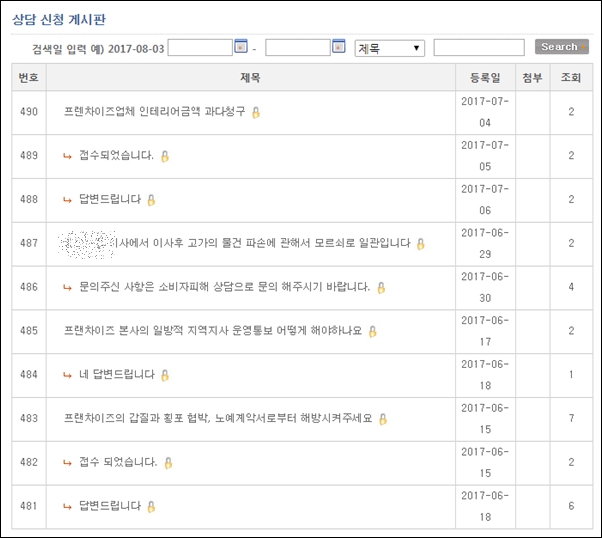Click lock icon on post 485 row
The image size is (602, 538).
click(x=372, y=331)
